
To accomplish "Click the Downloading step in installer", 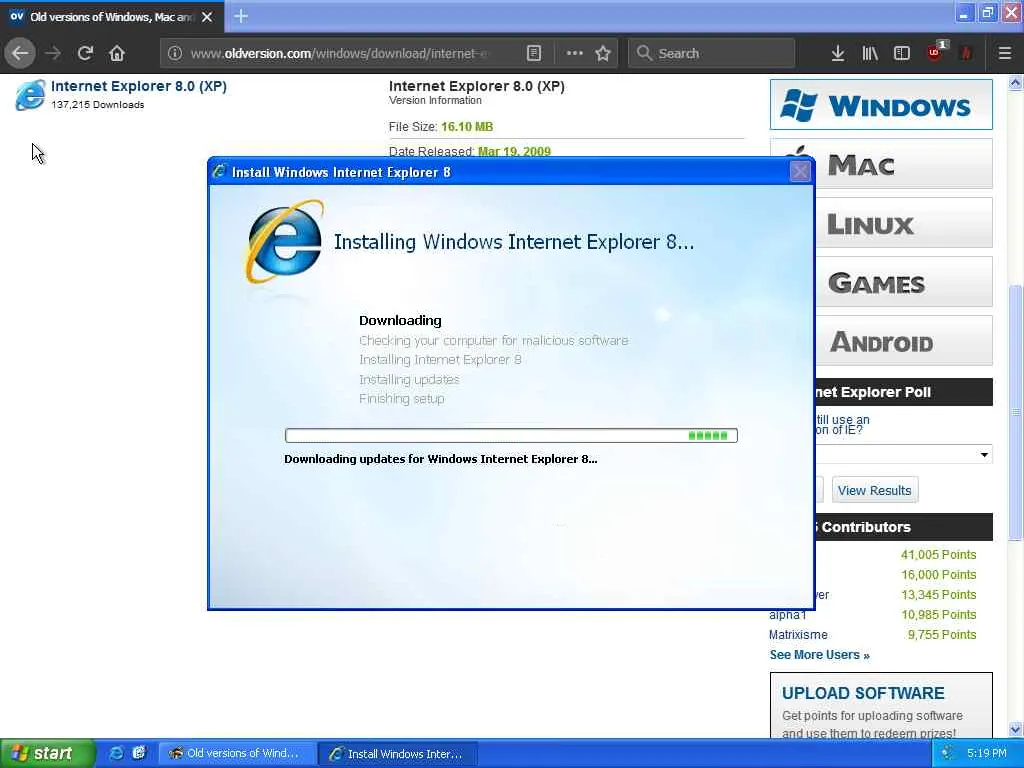I will coord(400,321).
